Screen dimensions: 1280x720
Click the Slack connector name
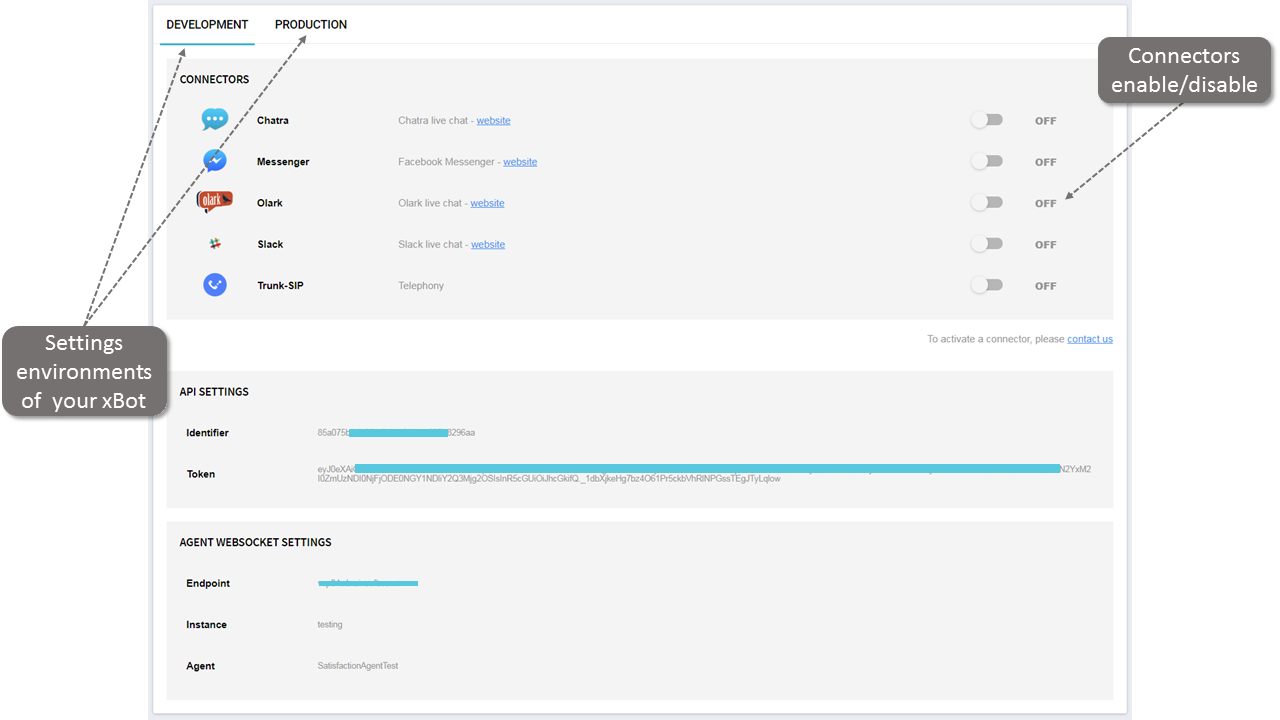click(270, 244)
